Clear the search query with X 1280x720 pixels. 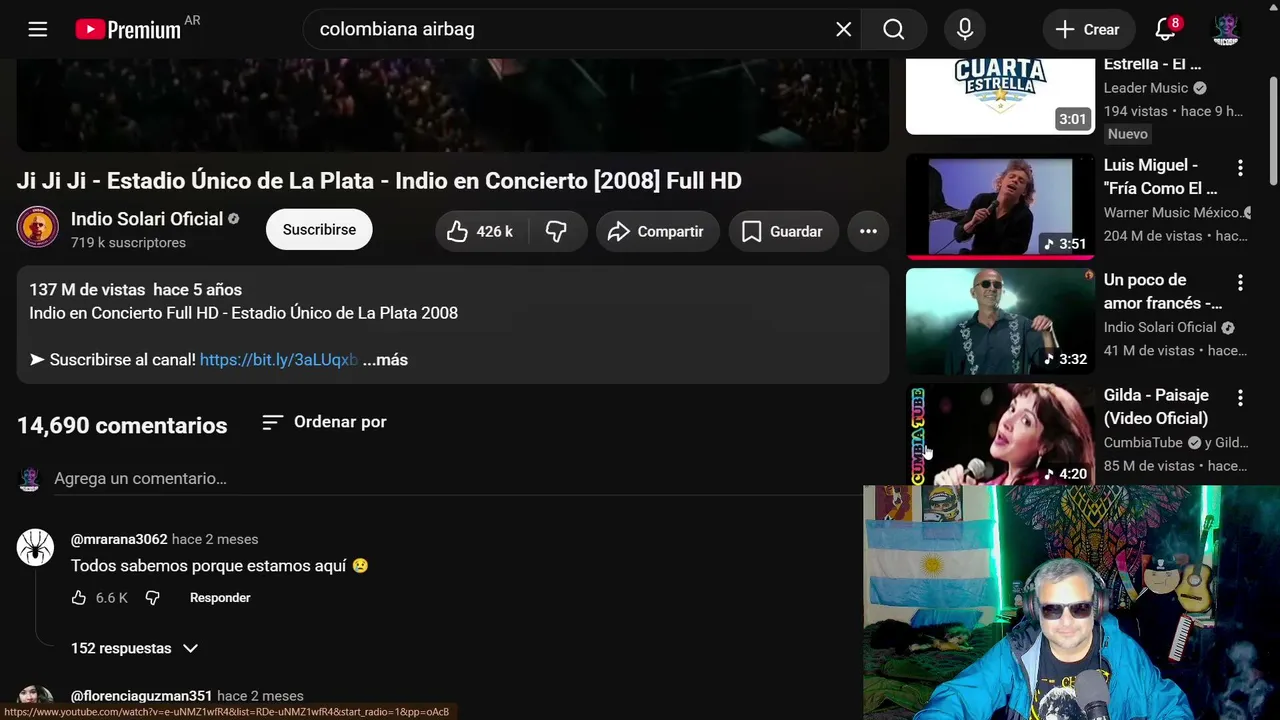(844, 29)
